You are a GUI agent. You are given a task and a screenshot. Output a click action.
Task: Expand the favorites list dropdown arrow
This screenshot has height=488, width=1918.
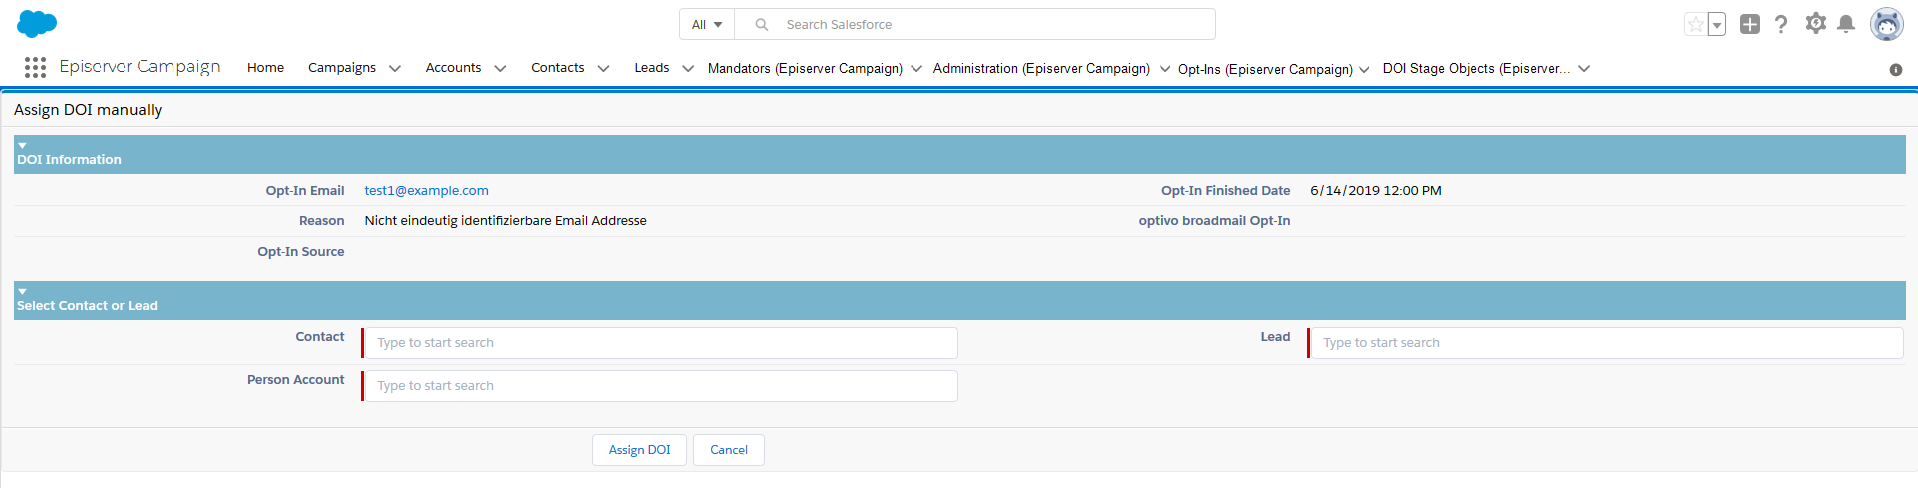tap(1717, 25)
